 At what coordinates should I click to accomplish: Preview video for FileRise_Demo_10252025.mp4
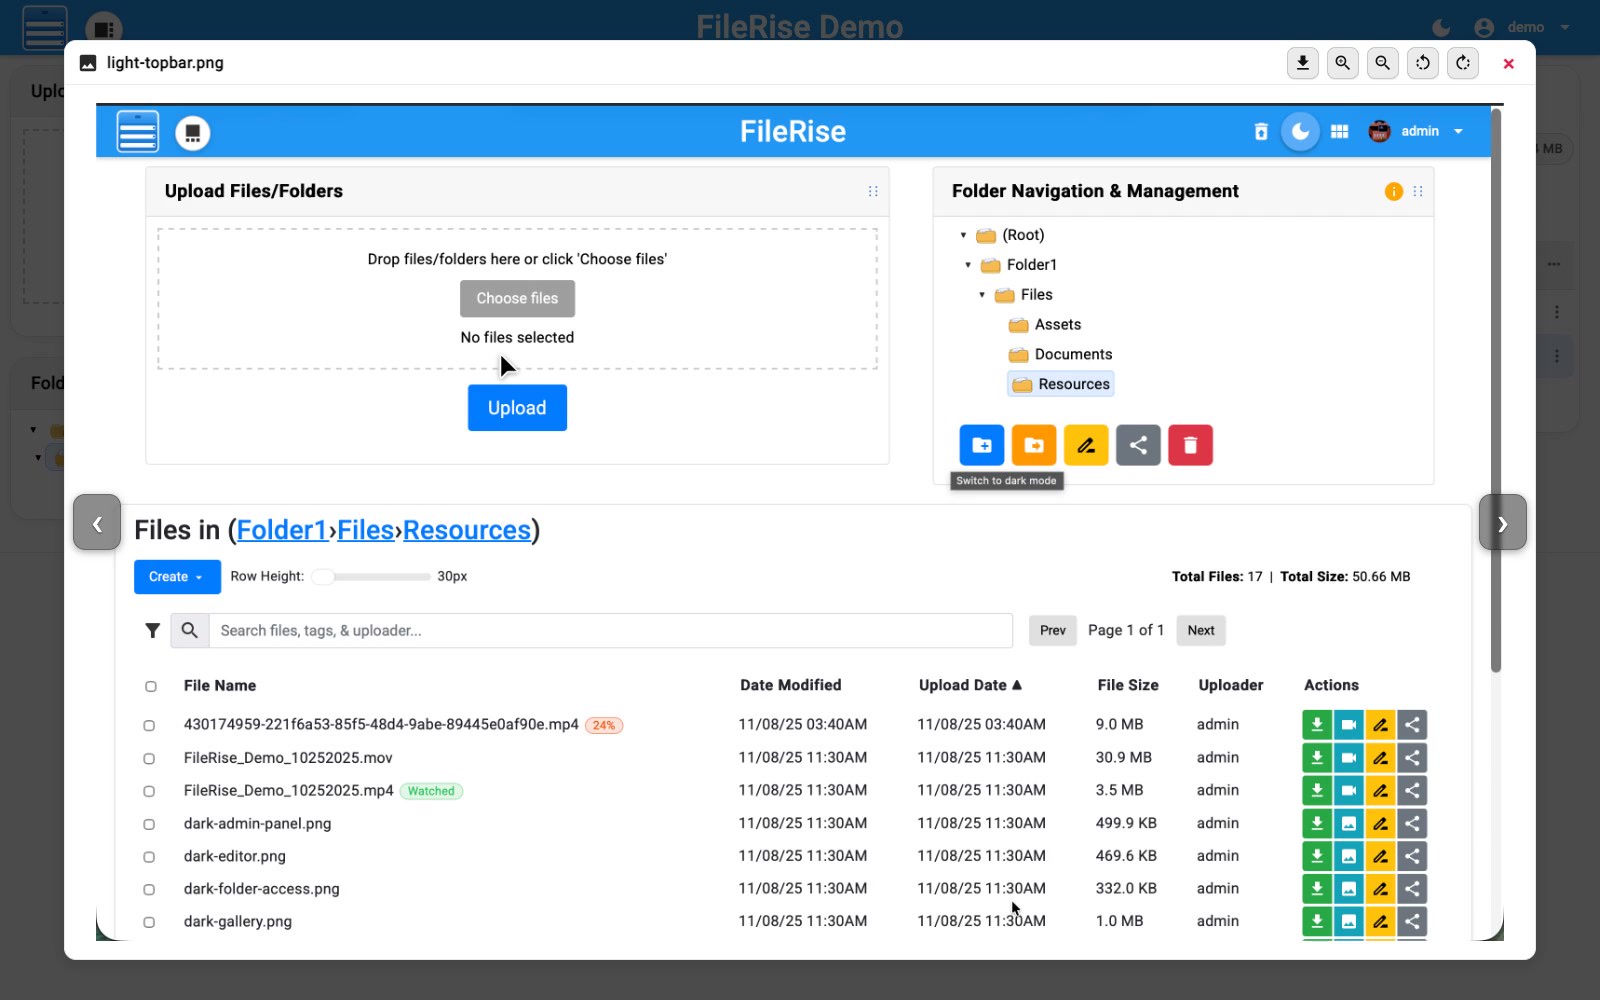pyautogui.click(x=1349, y=790)
